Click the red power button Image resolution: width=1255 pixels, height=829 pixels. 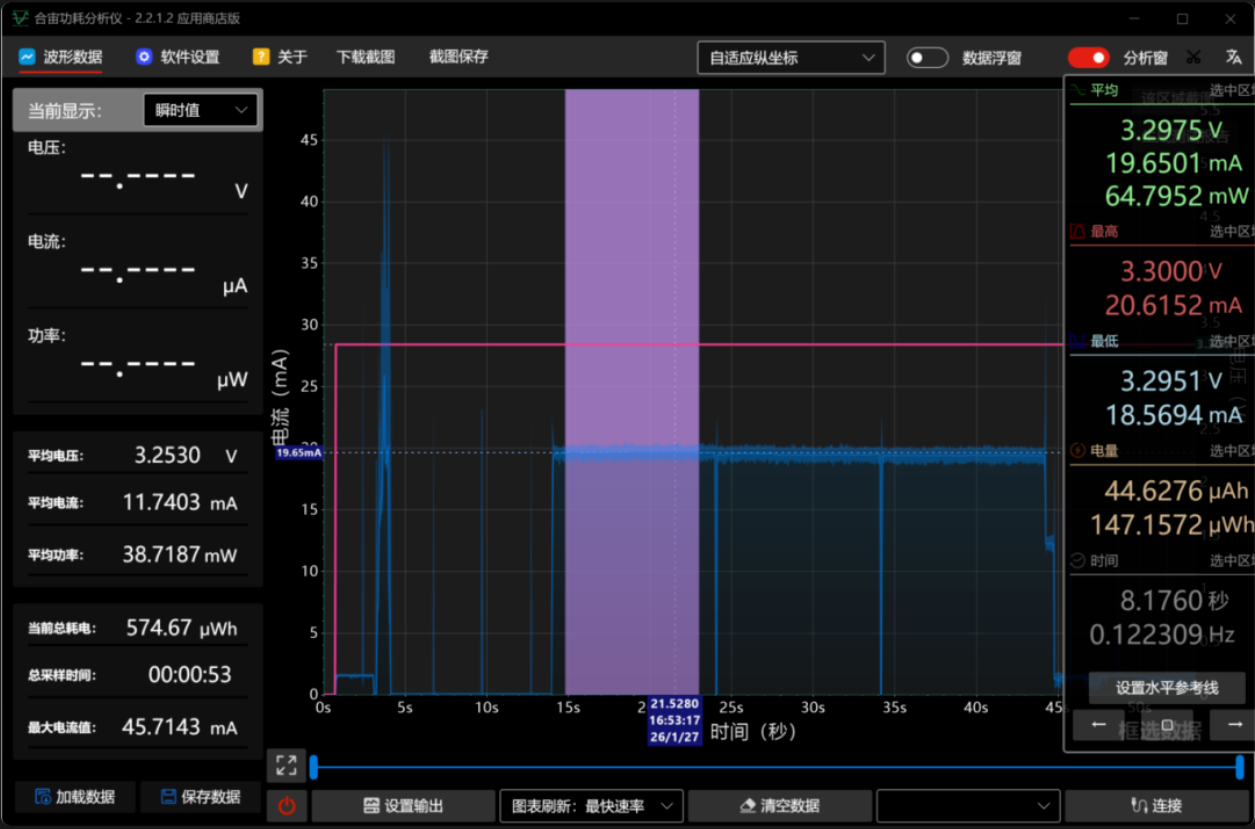[x=286, y=806]
